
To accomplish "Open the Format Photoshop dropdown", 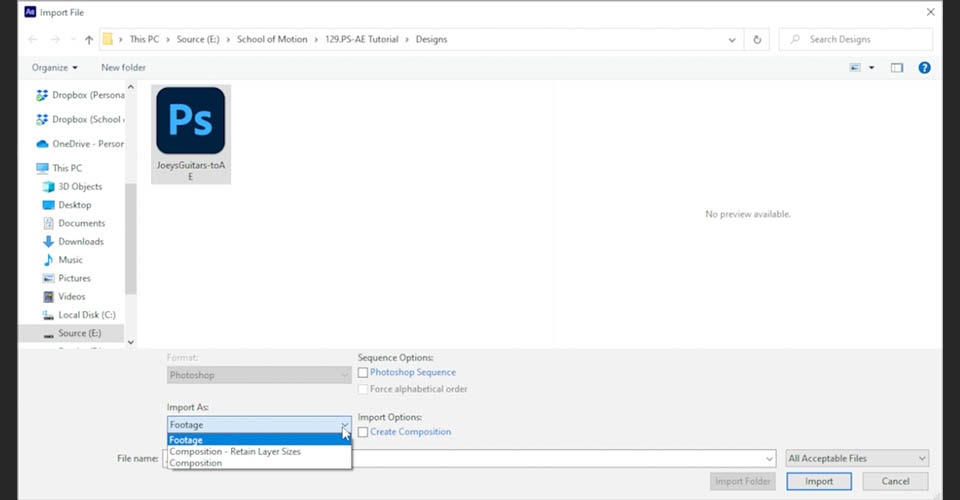I will pyautogui.click(x=259, y=375).
